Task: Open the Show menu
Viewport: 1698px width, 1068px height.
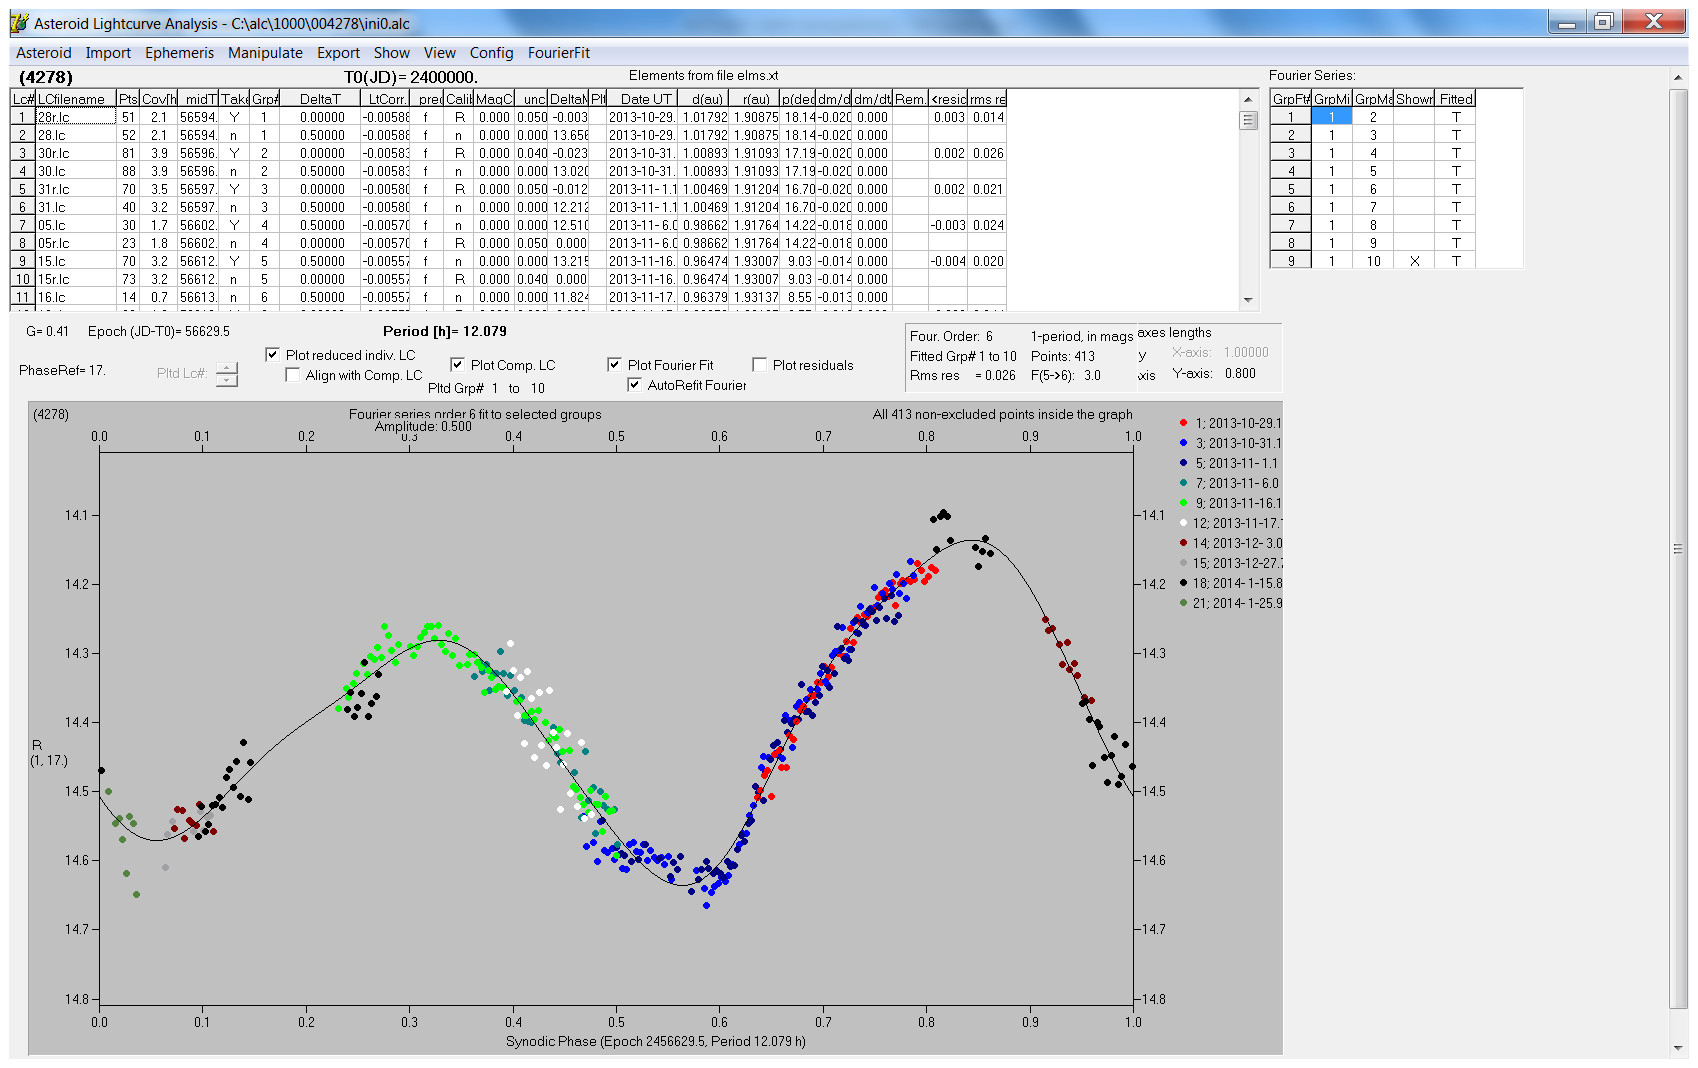Action: coord(392,53)
